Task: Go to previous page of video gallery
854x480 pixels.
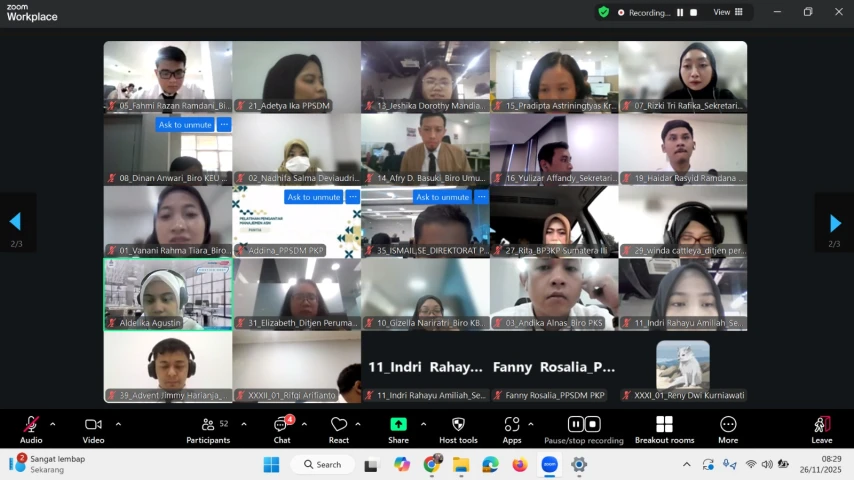Action: click(15, 222)
